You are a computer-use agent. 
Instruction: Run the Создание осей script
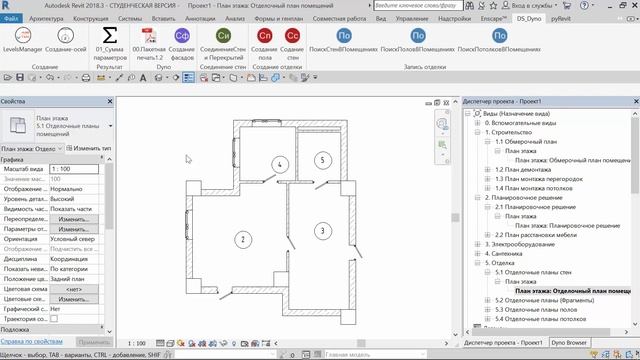[x=65, y=40]
